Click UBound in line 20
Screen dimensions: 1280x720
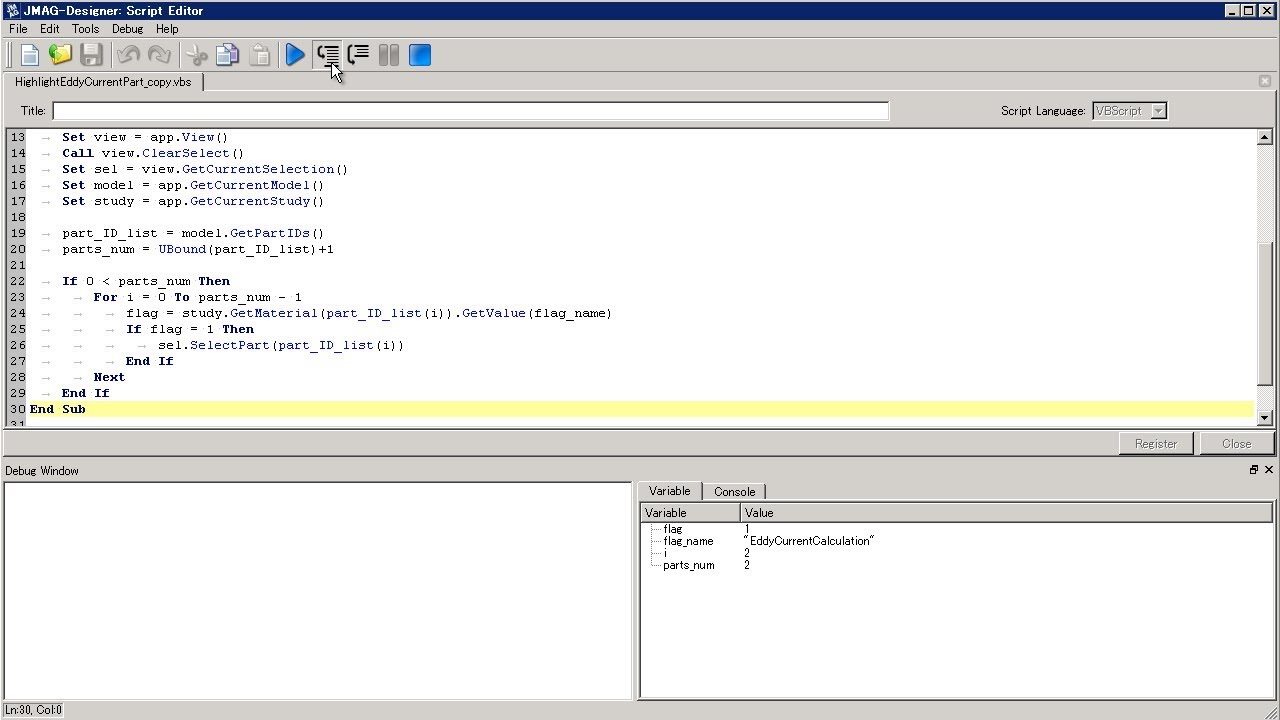pyautogui.click(x=181, y=249)
